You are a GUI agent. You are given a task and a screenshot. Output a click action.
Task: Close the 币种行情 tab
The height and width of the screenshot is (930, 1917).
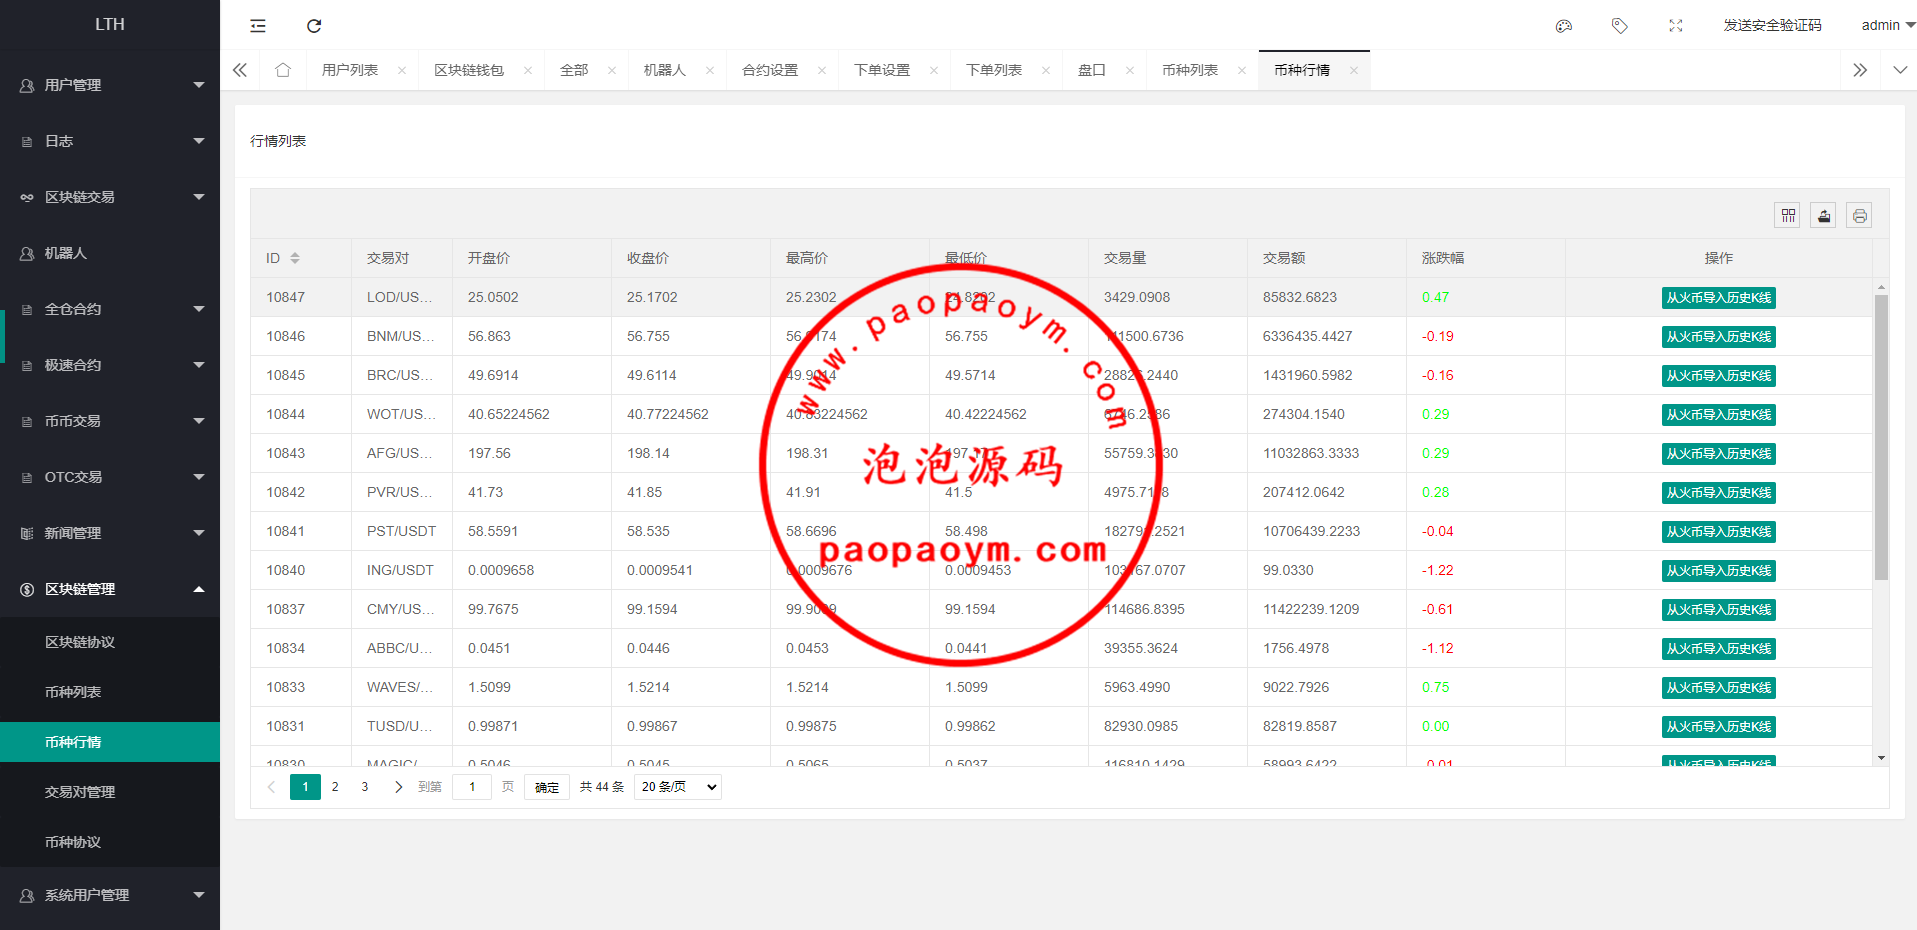(x=1354, y=70)
